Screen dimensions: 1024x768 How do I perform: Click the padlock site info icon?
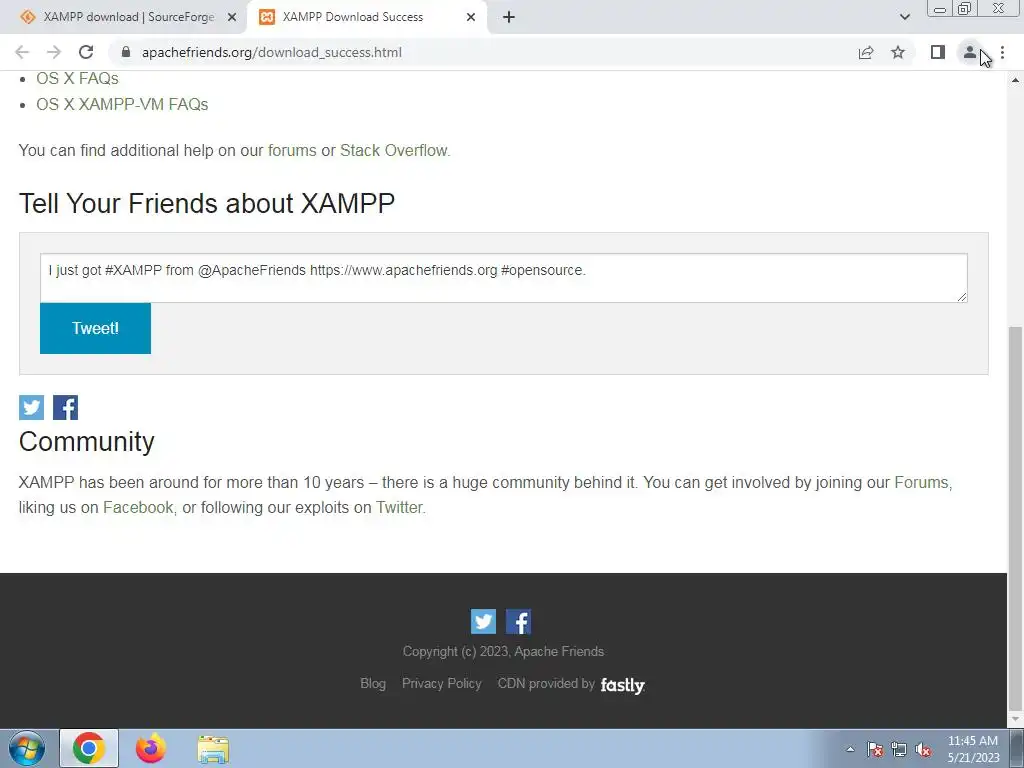pos(126,52)
